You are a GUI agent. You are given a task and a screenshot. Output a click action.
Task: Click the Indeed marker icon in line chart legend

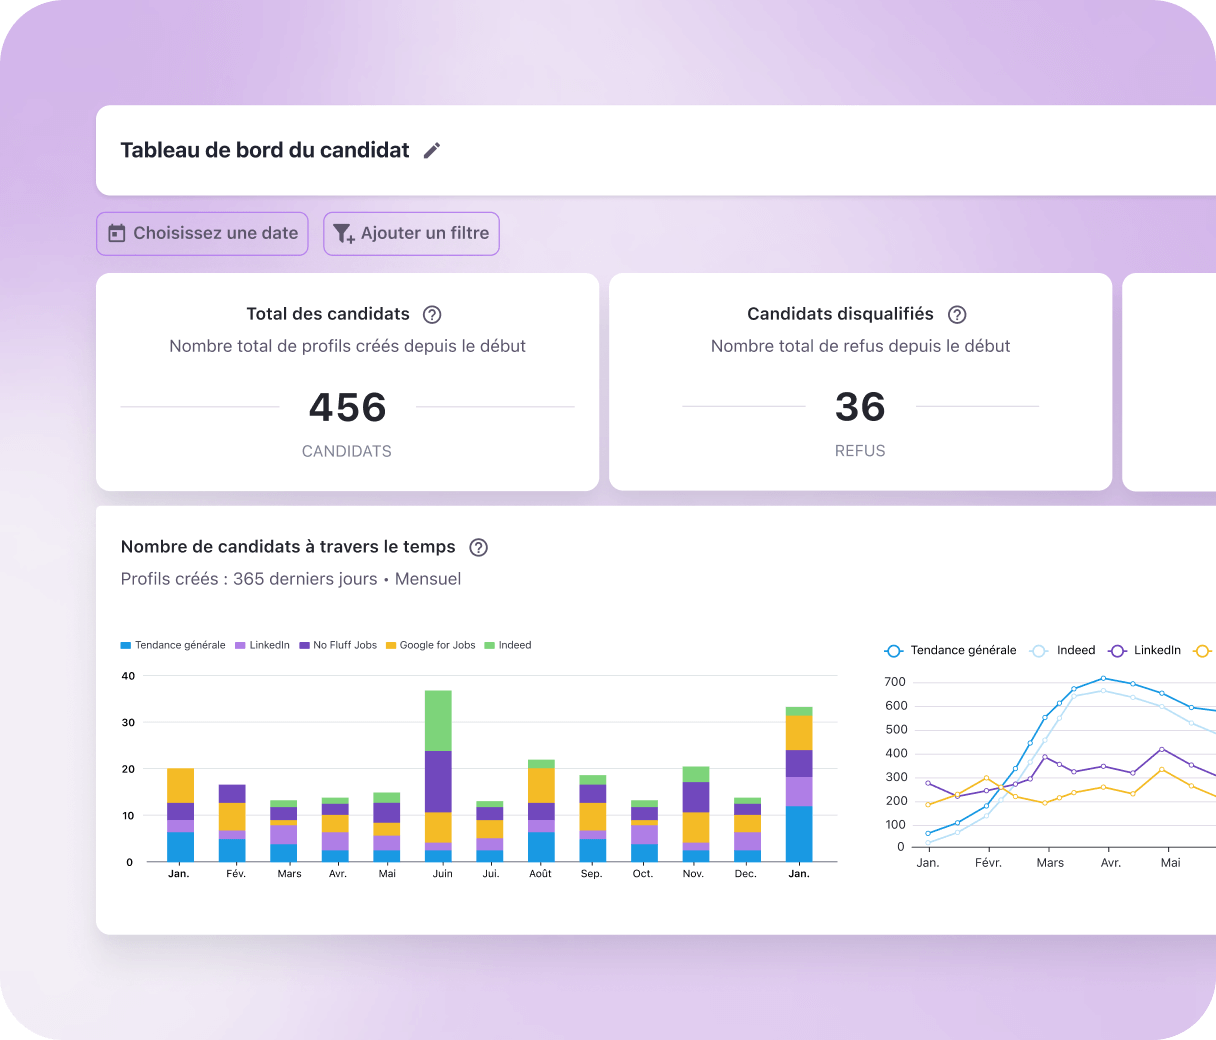click(1038, 650)
